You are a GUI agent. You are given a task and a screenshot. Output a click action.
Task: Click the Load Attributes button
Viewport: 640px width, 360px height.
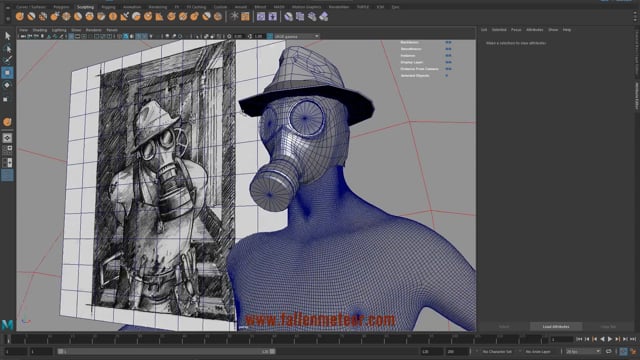pyautogui.click(x=556, y=327)
